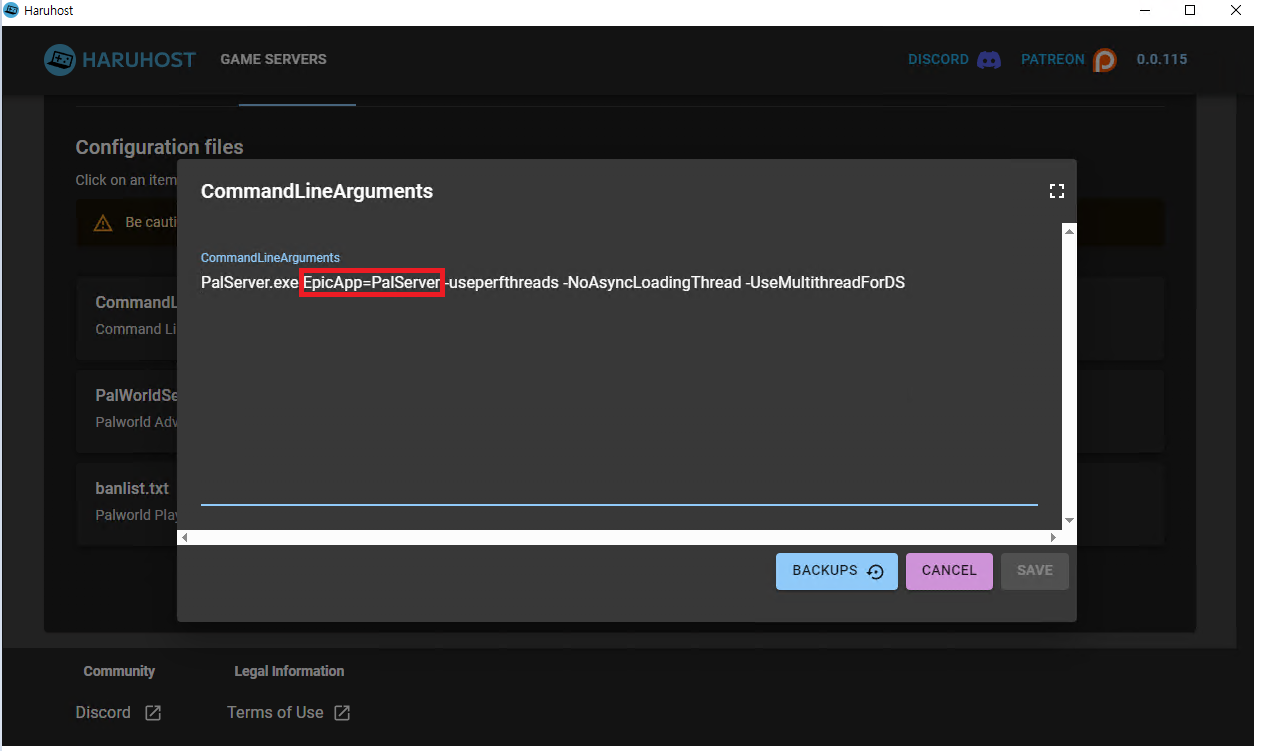Click the restore clock icon on Backups
This screenshot has height=751, width=1263.
[x=875, y=572]
